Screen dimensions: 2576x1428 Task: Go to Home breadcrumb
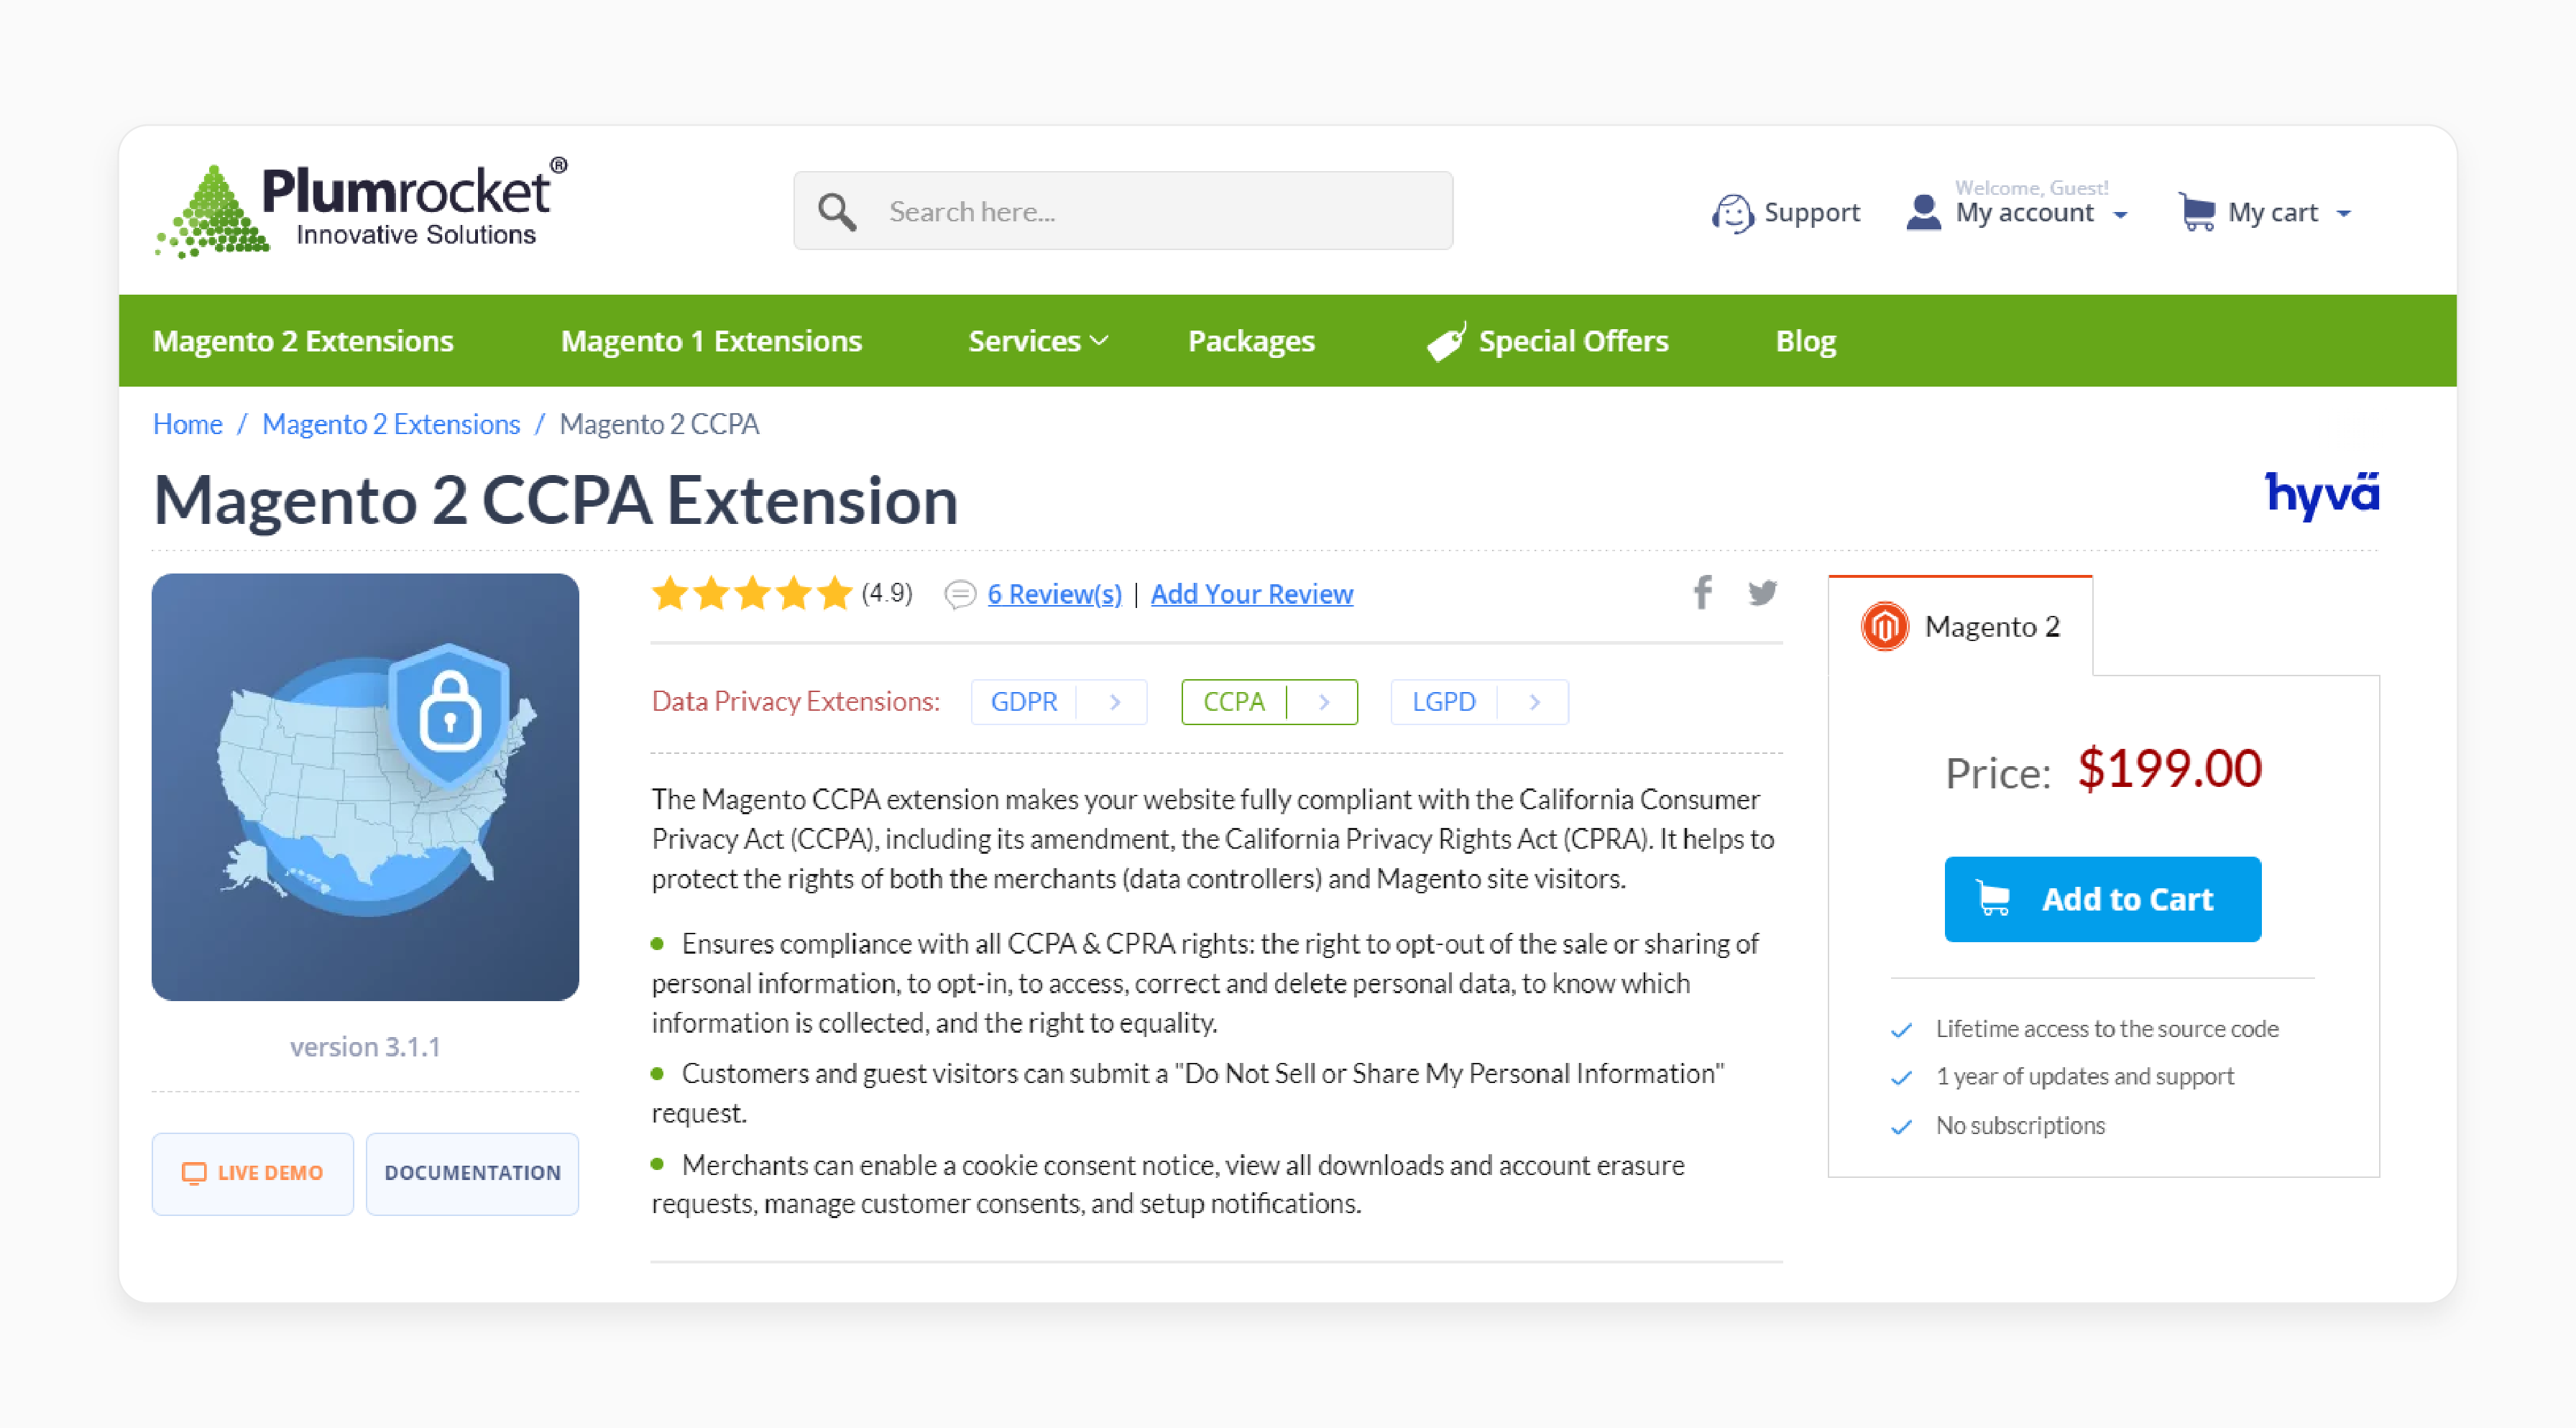pos(187,424)
